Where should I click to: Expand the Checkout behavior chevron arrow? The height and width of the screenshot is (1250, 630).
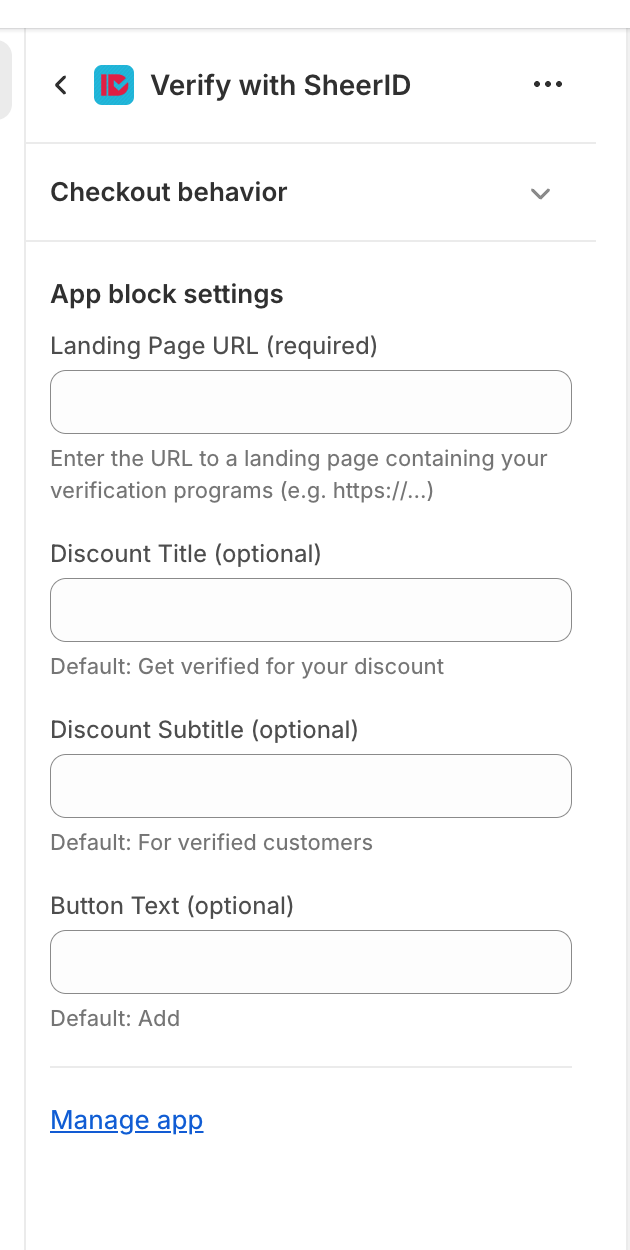point(540,193)
